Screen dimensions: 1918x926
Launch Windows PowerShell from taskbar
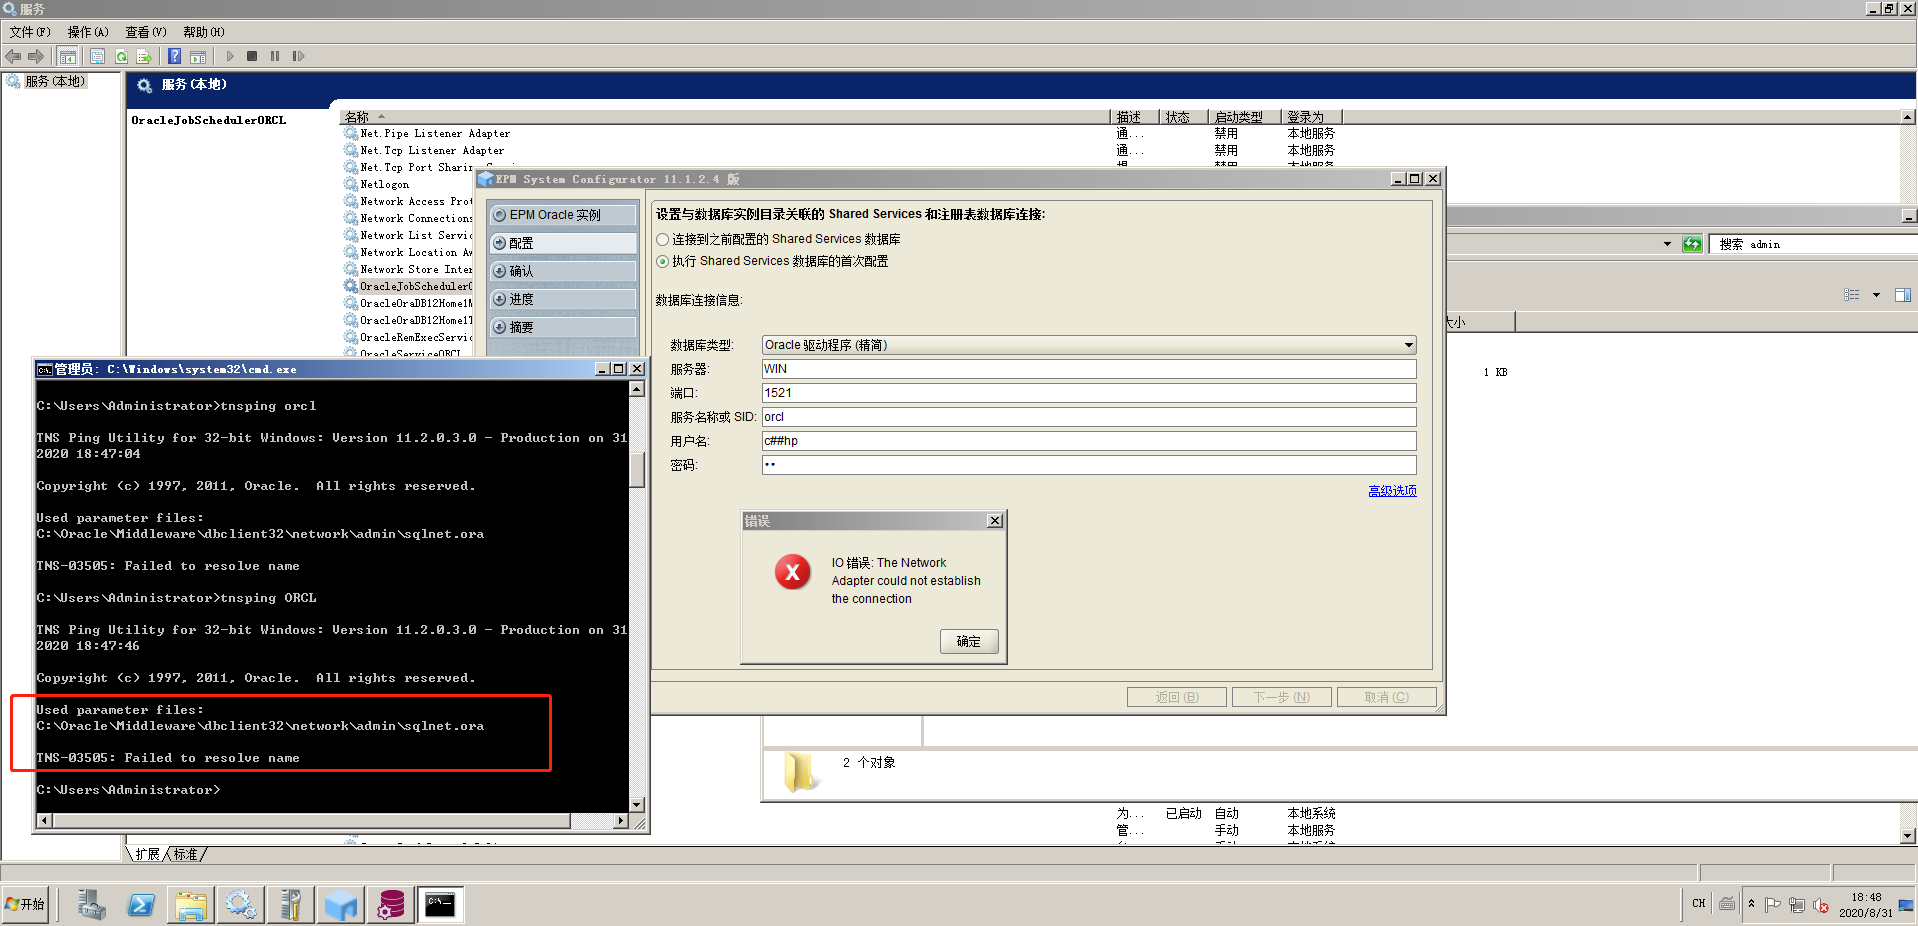141,904
